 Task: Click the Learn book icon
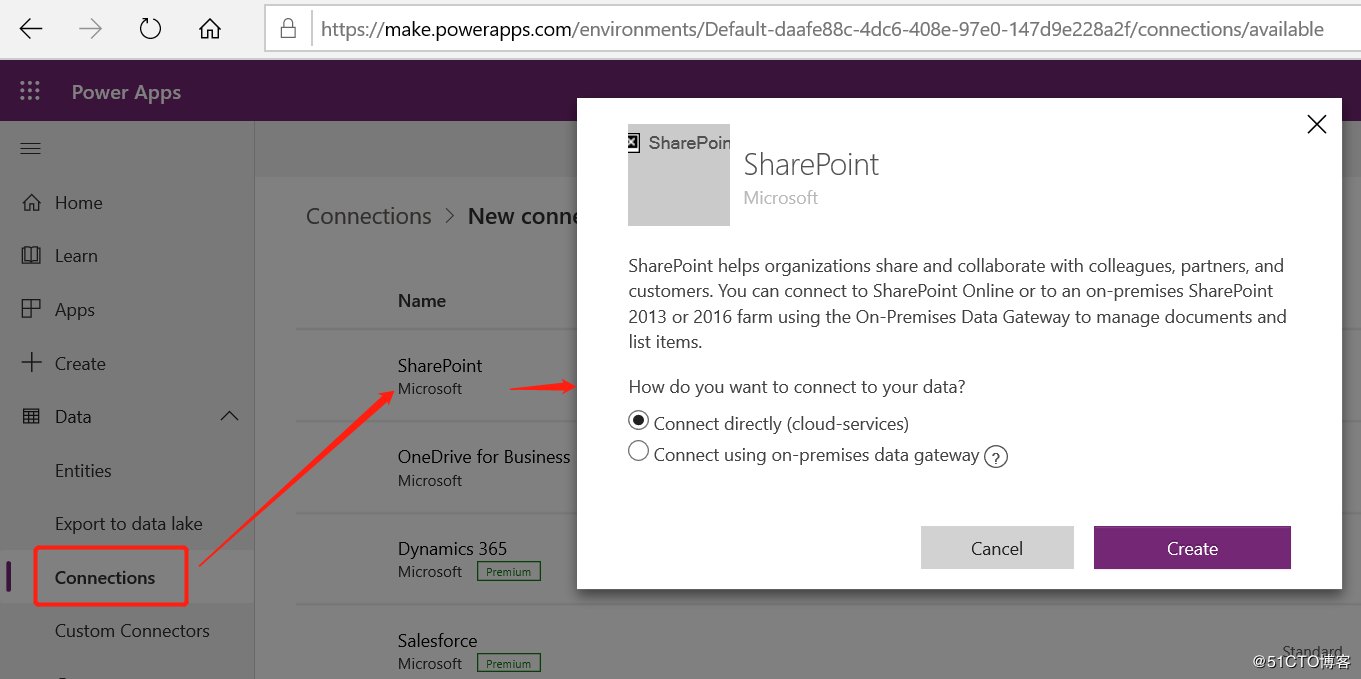point(31,255)
